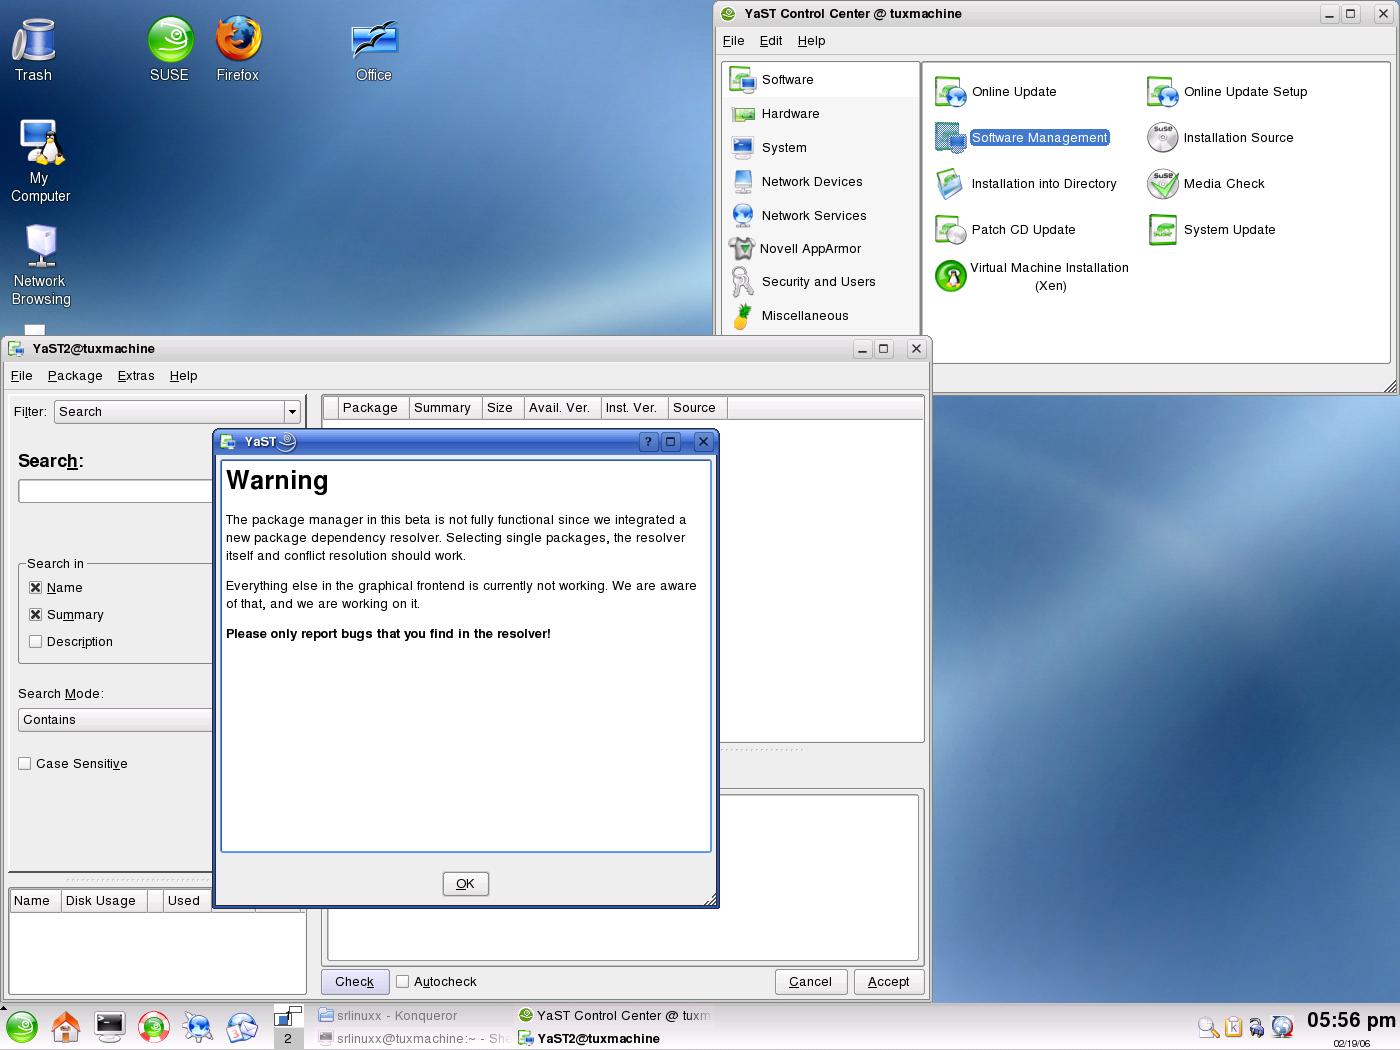Uncheck the Summary search option
Viewport: 1400px width, 1050px height.
coord(36,615)
